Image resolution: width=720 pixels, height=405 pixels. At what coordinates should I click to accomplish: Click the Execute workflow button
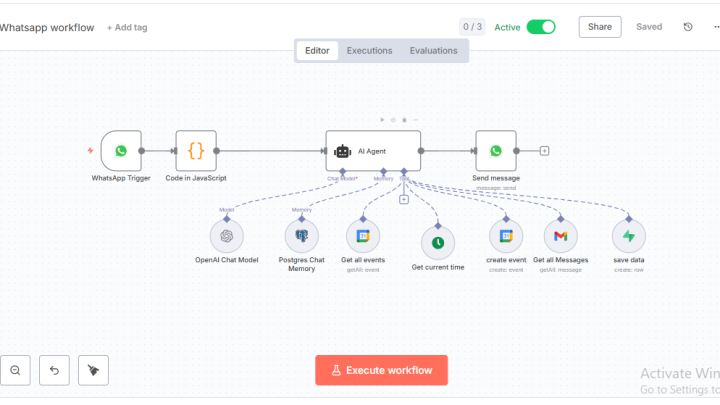[381, 370]
